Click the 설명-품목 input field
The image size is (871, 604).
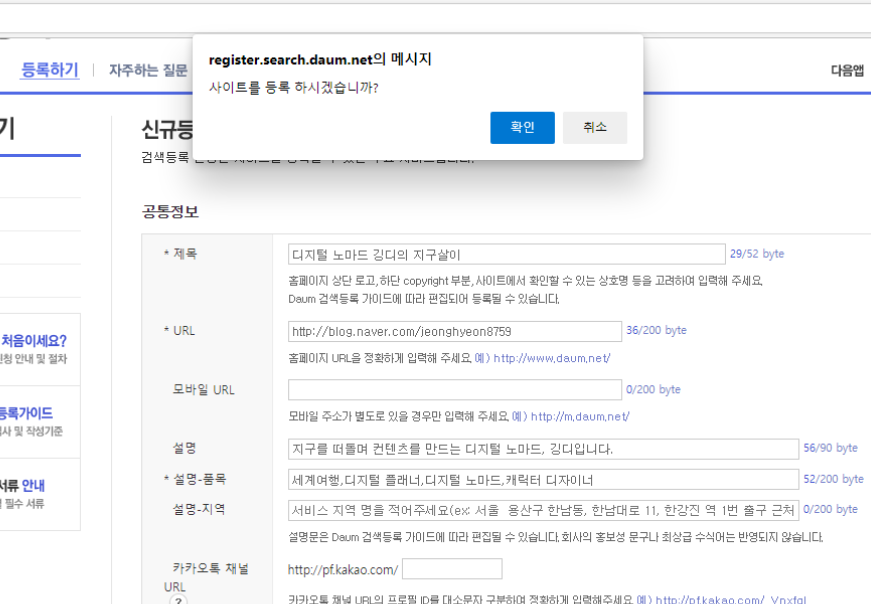click(543, 480)
